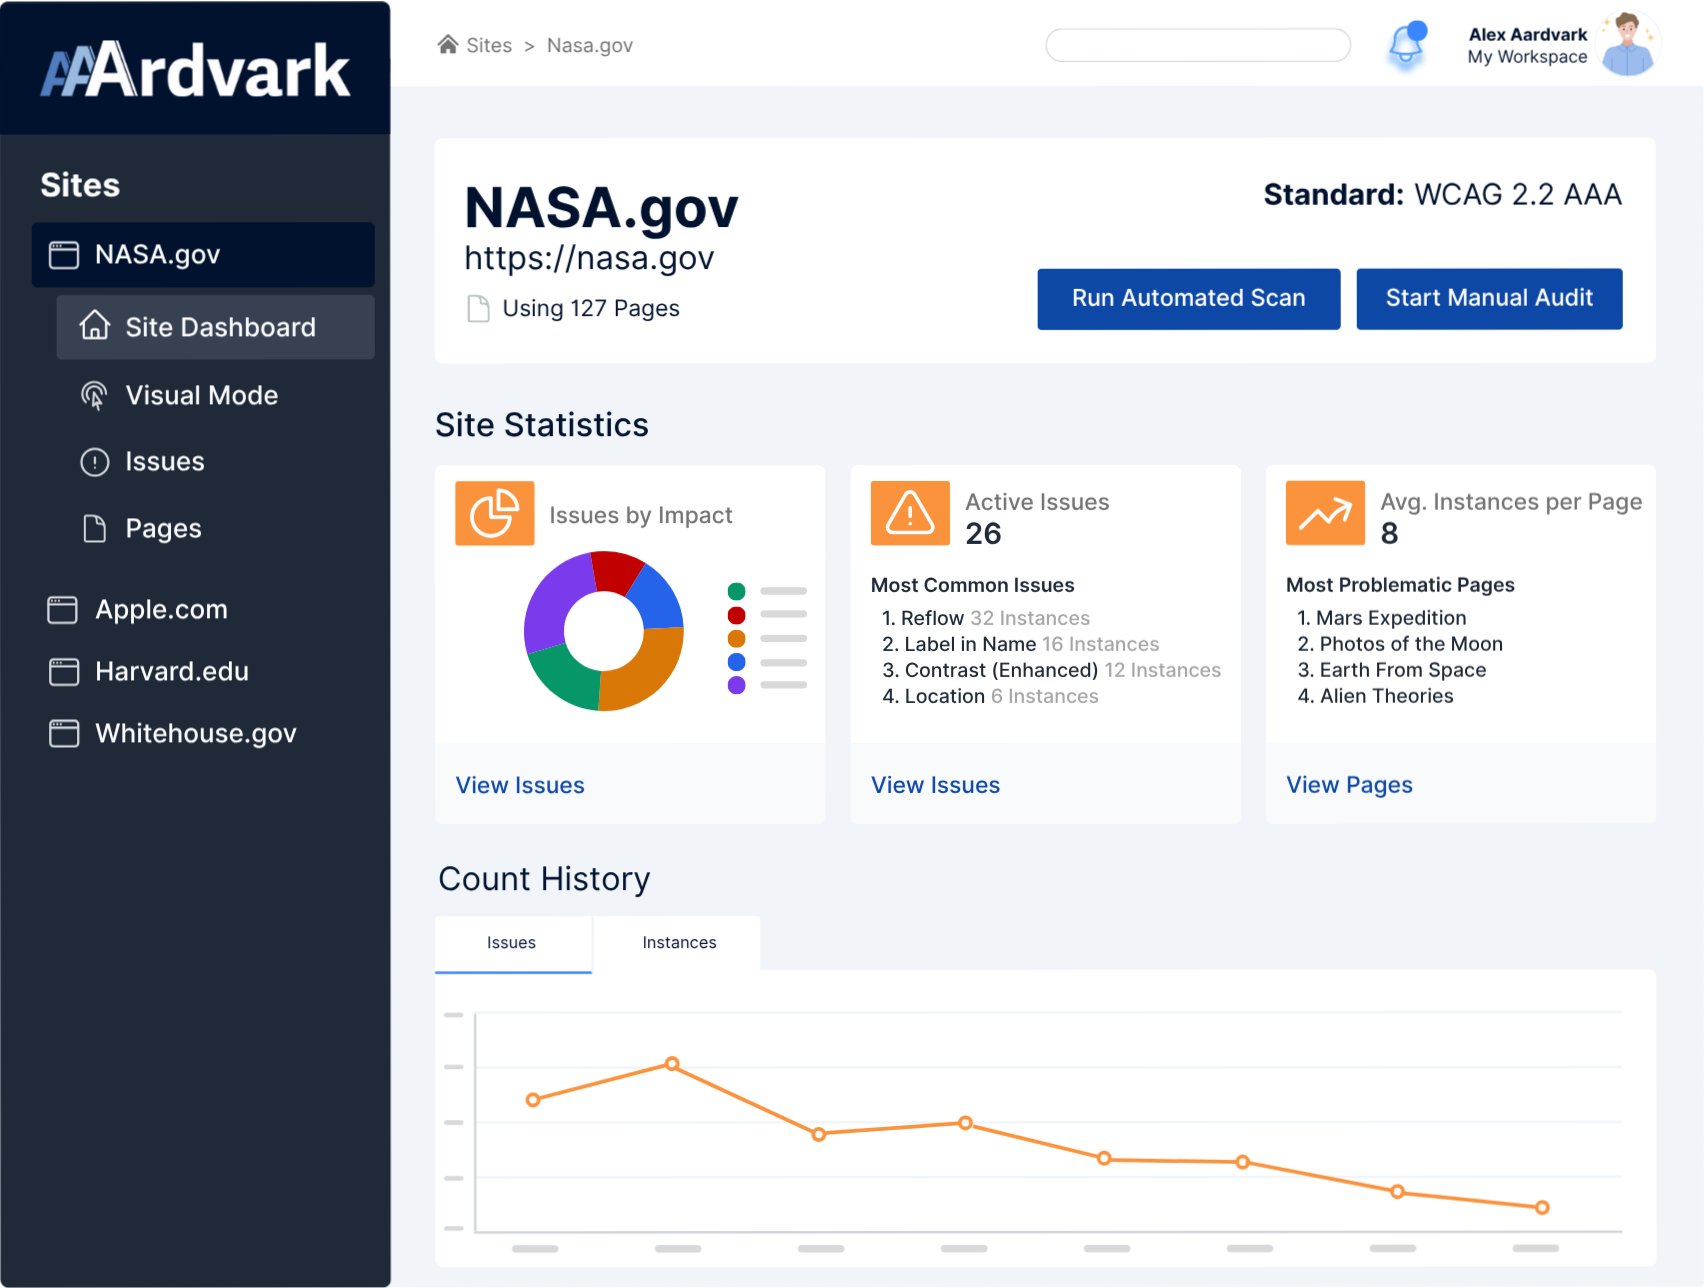
Task: Open Pages via its document icon
Action: coord(93,527)
